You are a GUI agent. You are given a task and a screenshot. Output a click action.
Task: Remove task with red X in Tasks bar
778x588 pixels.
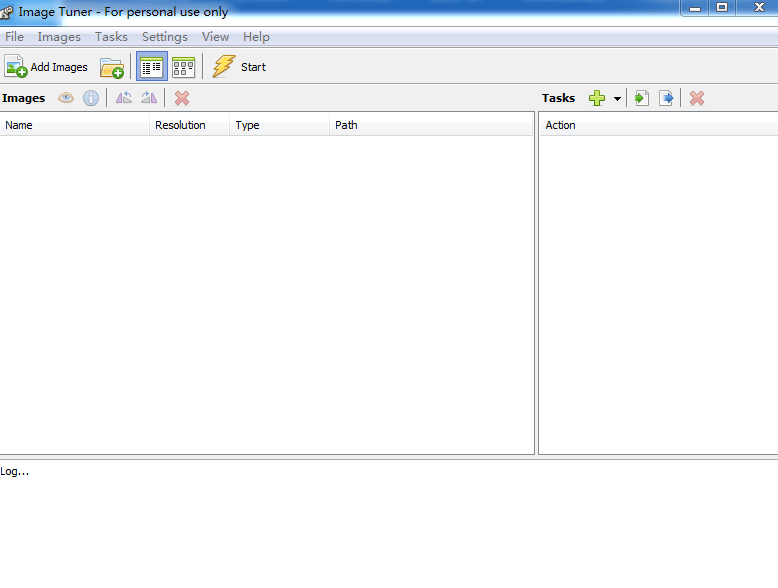[697, 98]
